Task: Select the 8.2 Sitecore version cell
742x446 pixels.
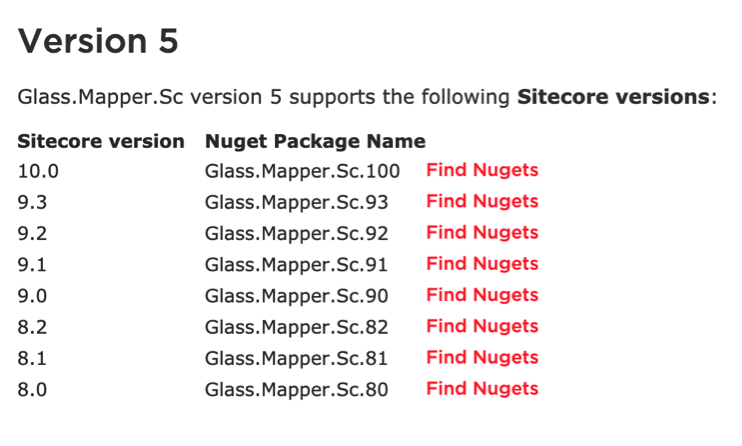Action: tap(34, 327)
